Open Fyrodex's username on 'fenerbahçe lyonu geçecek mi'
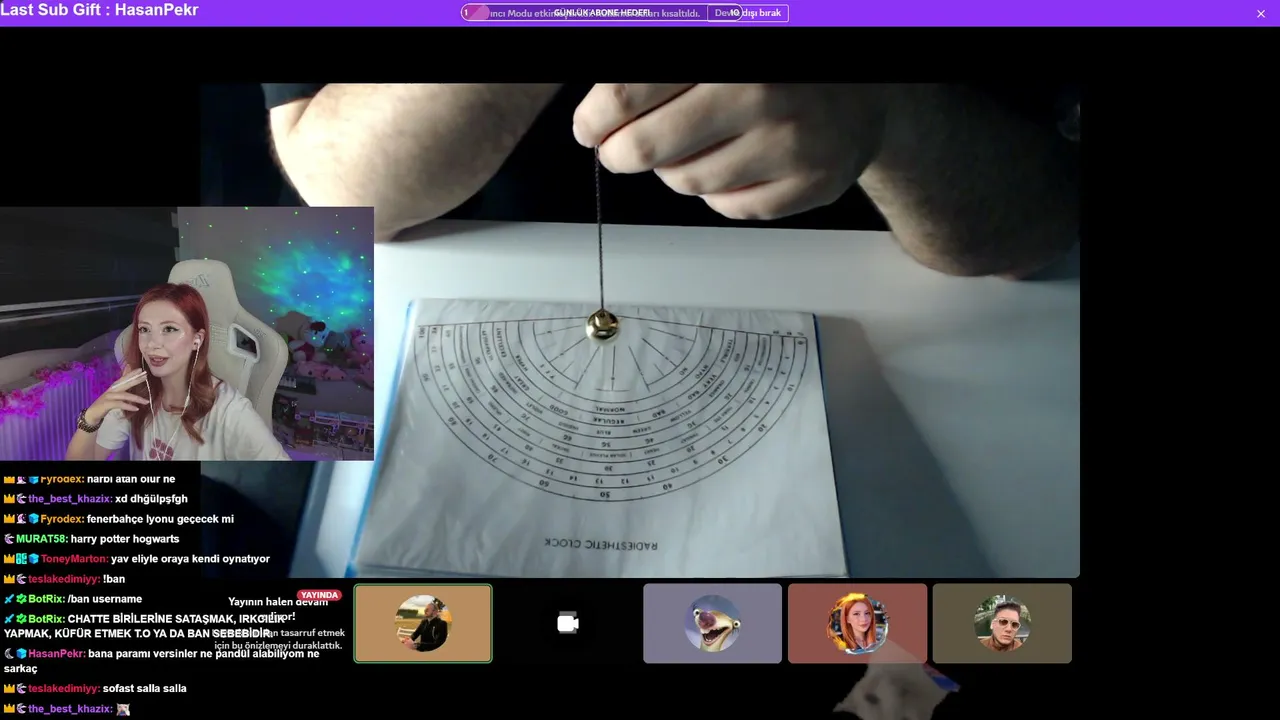Screen dimensions: 1280x720 point(62,519)
